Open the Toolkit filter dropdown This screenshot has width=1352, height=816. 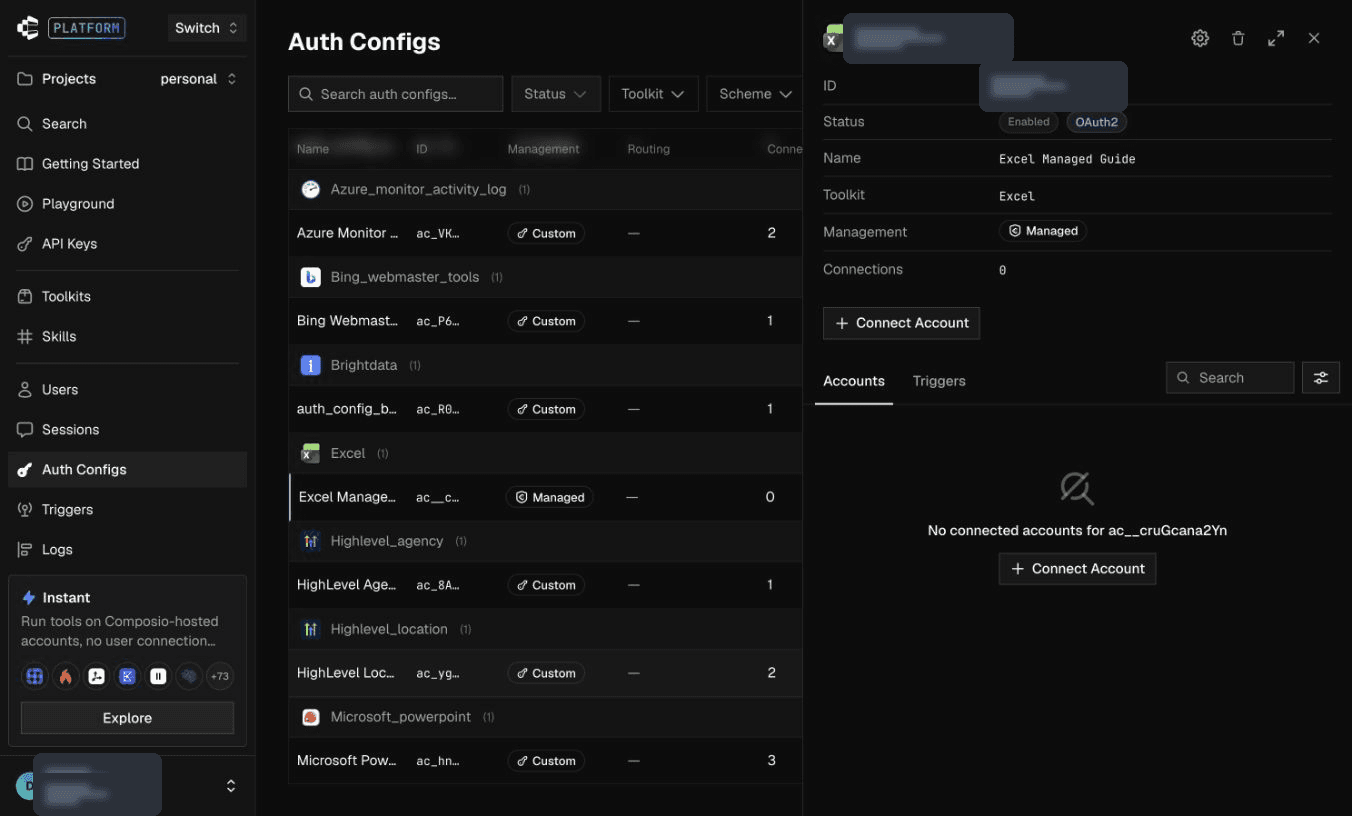pos(653,94)
